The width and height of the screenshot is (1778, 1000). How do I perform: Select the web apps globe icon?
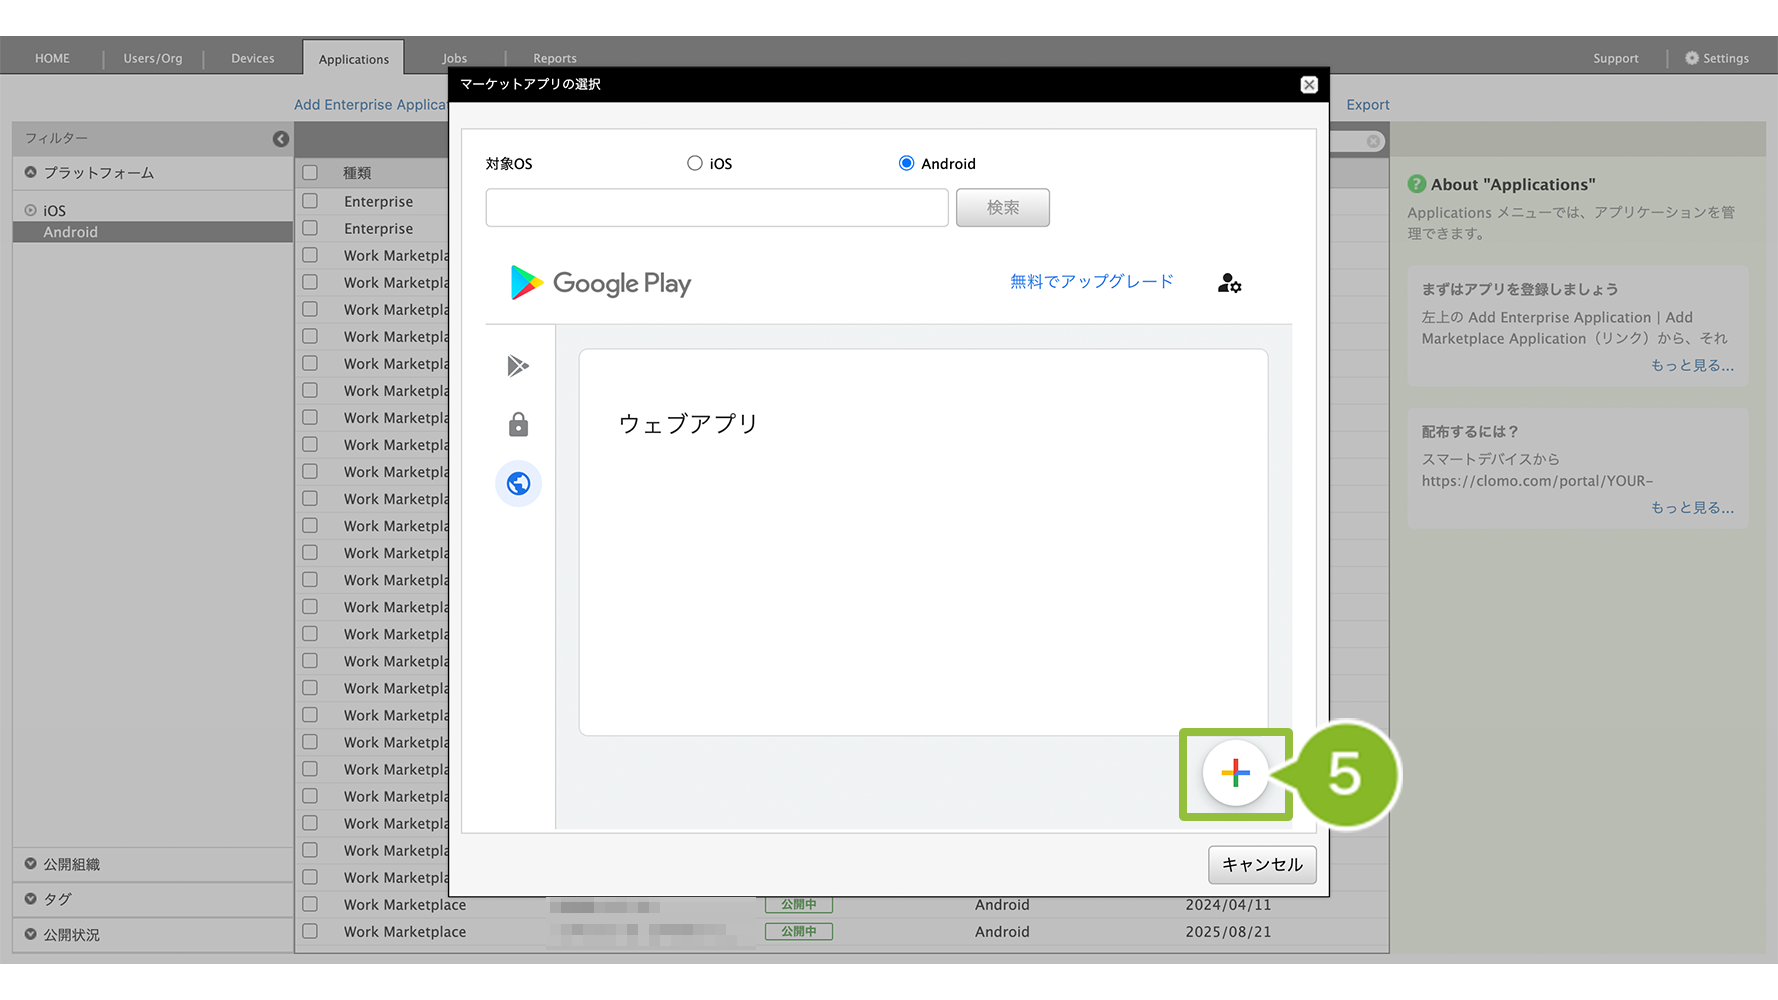[x=518, y=484]
